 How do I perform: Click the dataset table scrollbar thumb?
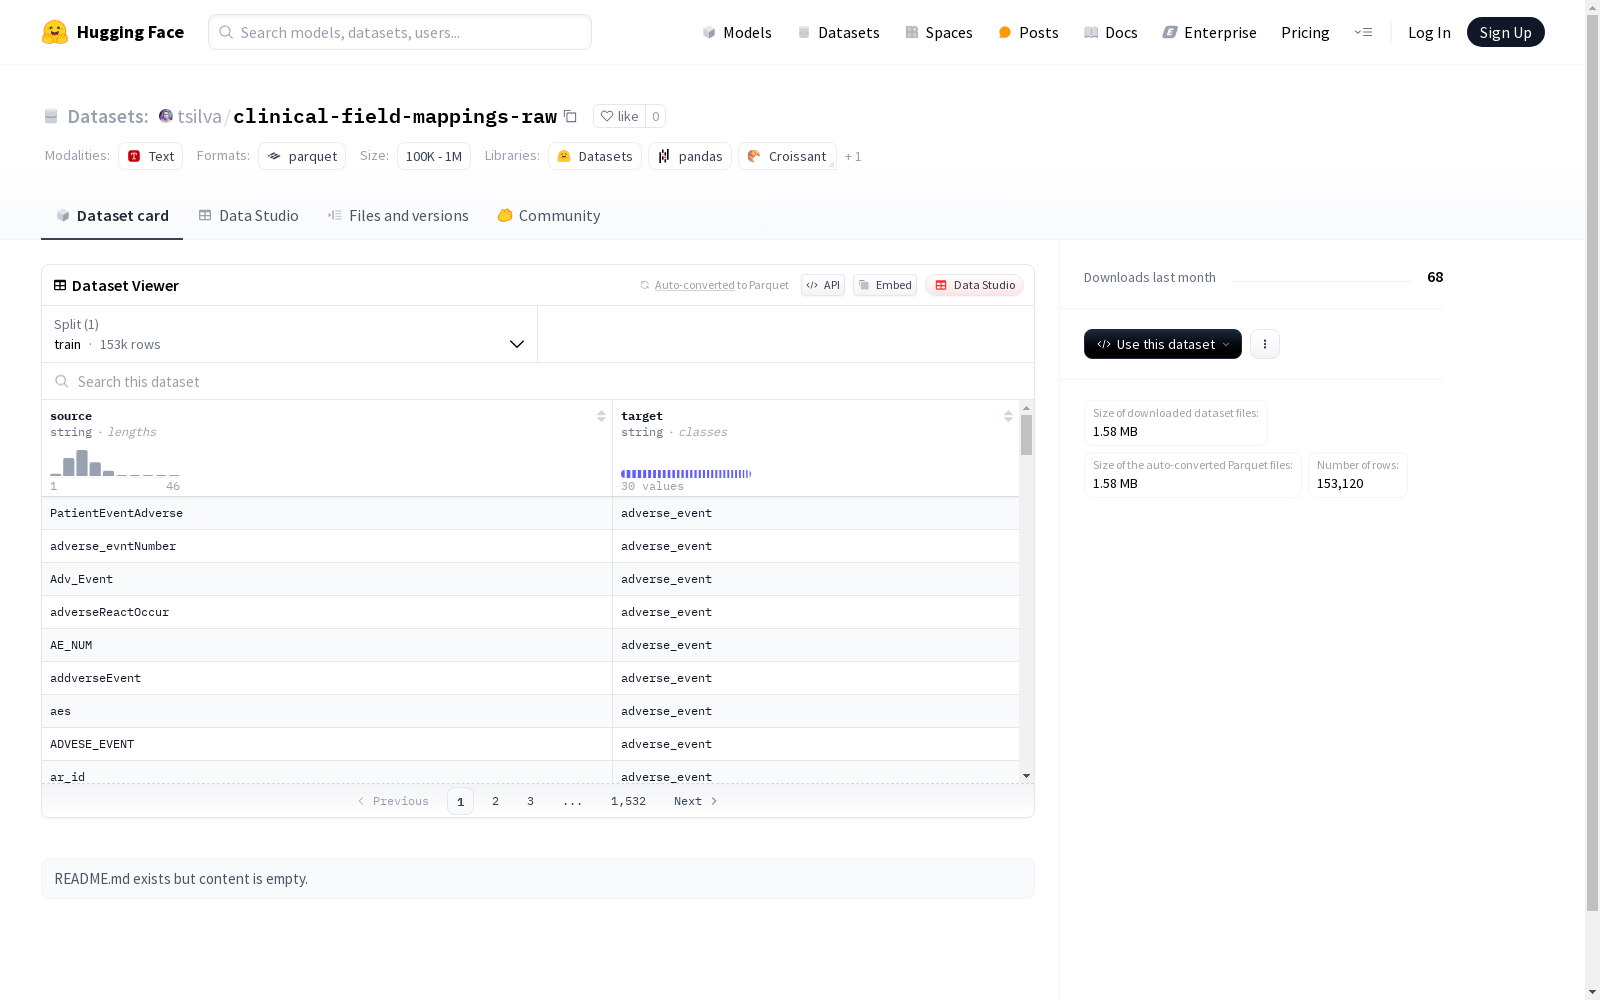pyautogui.click(x=1026, y=435)
